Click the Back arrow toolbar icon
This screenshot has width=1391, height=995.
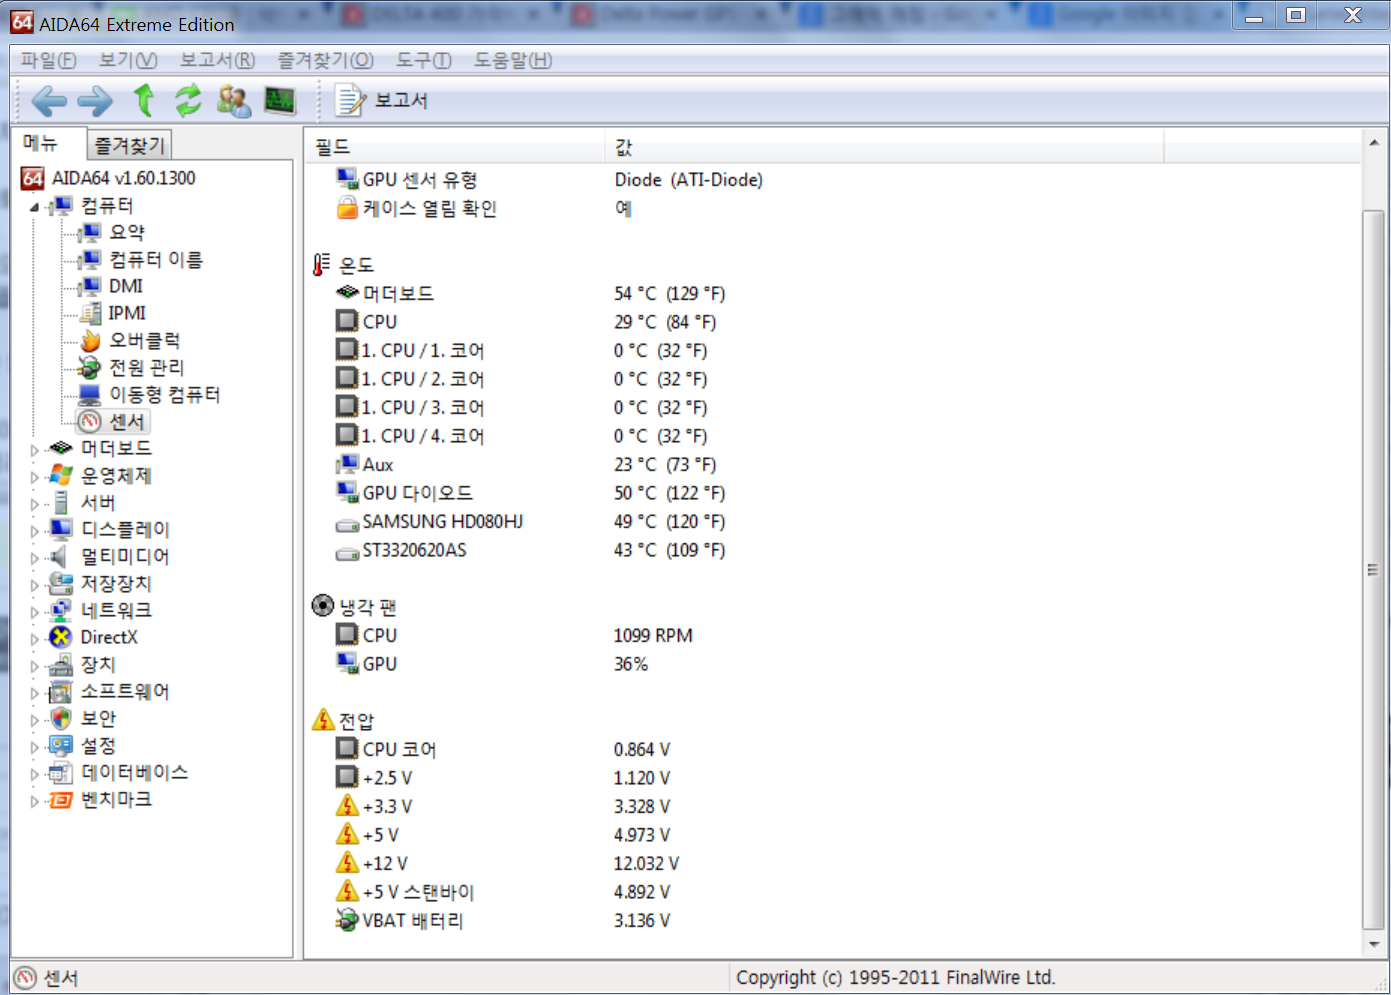click(49, 100)
